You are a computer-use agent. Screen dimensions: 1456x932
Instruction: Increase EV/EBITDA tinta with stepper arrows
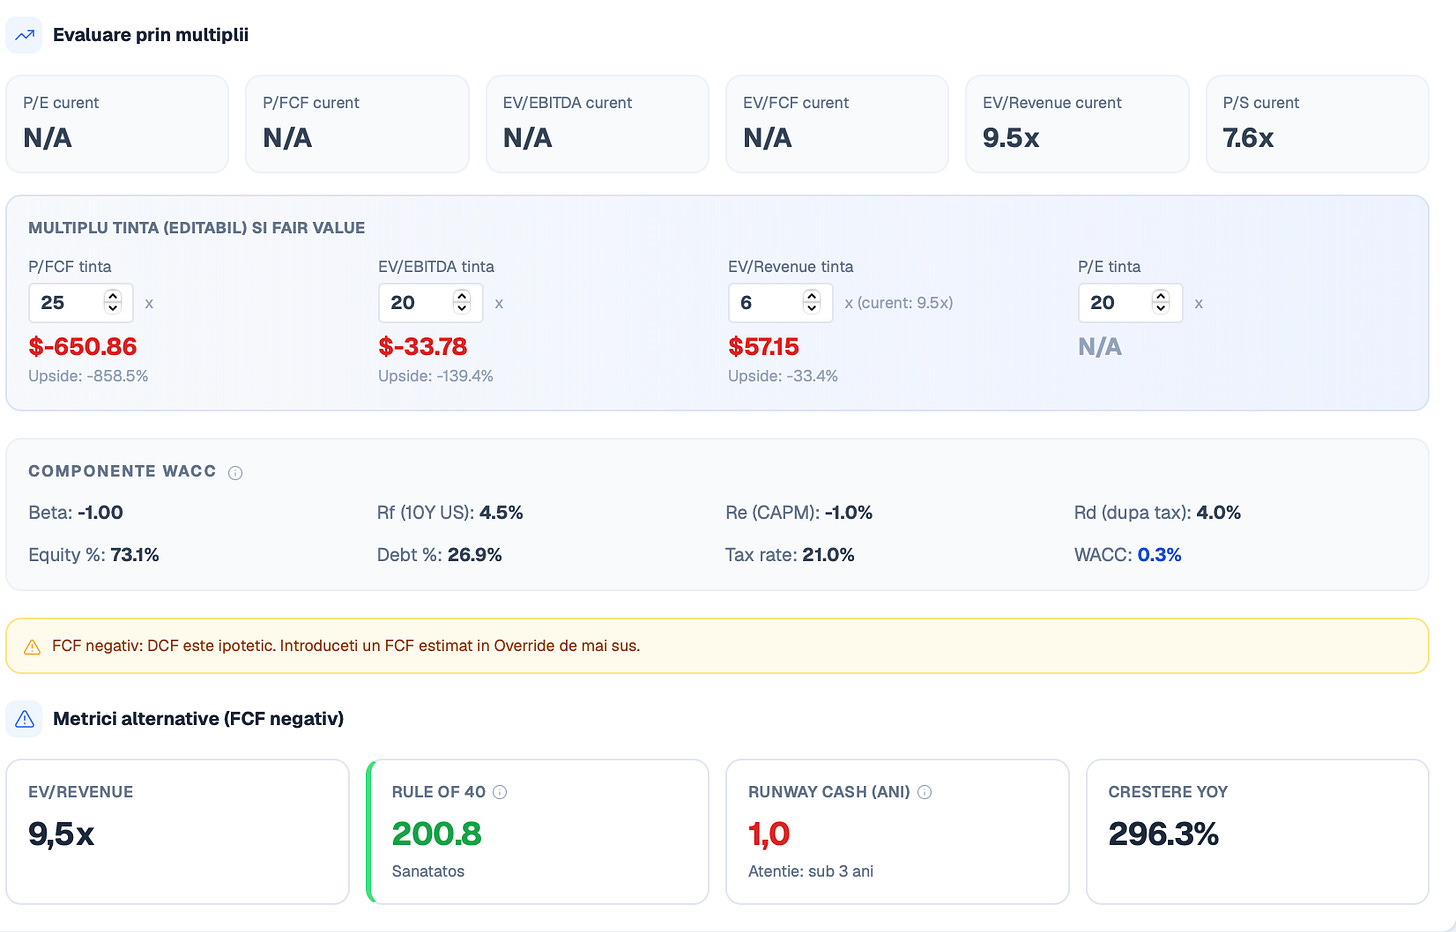click(462, 297)
